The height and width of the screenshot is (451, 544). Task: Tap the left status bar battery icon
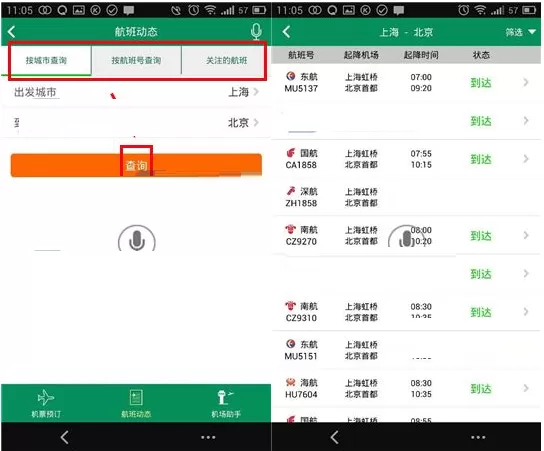pos(259,10)
